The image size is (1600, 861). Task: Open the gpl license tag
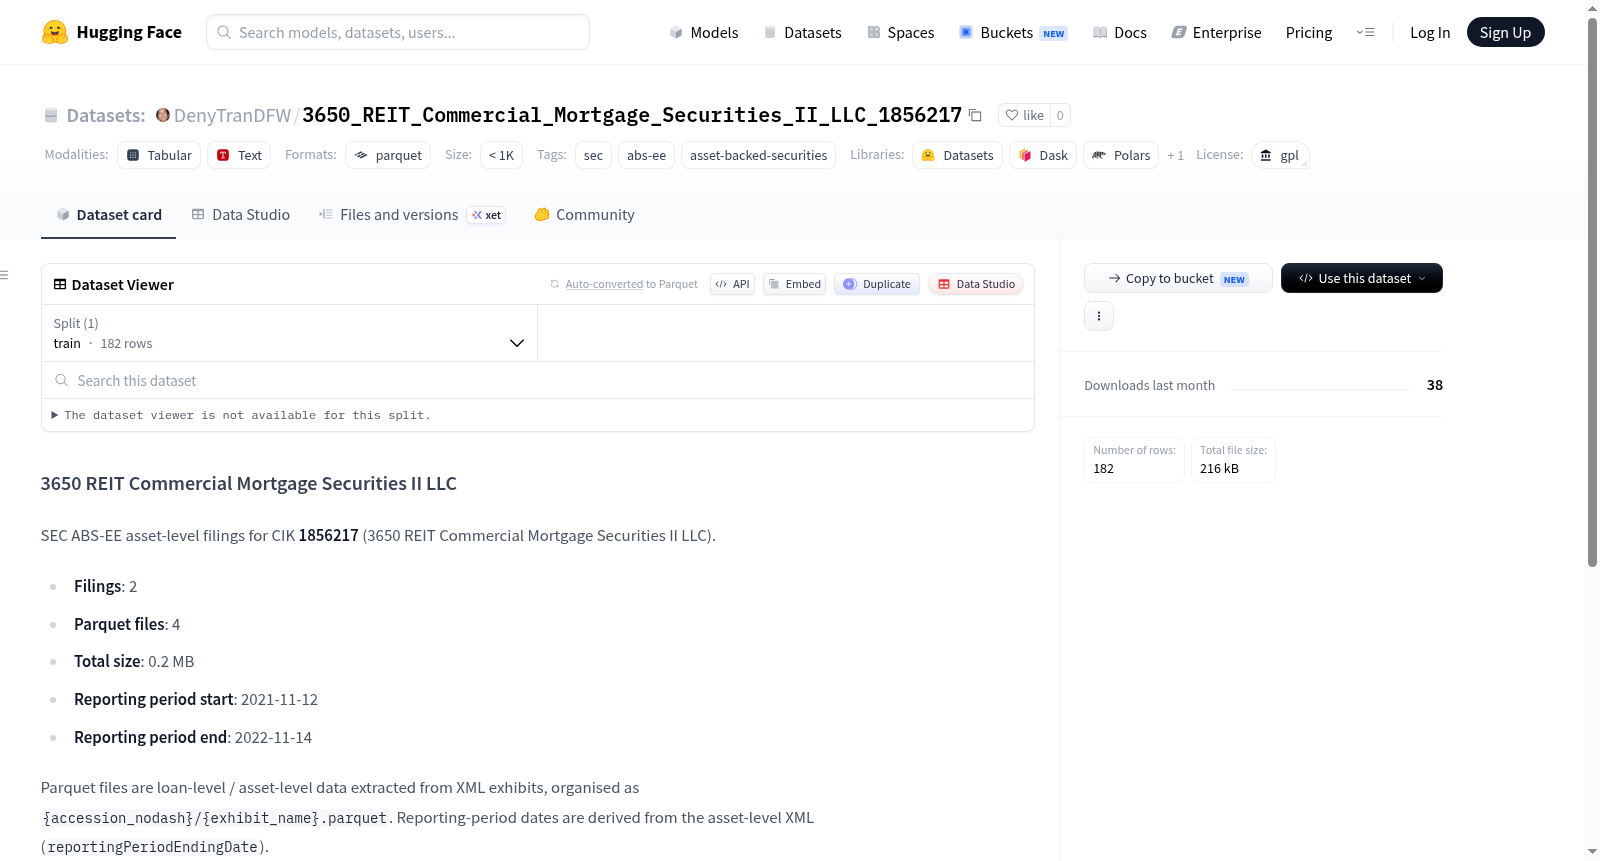[1280, 155]
